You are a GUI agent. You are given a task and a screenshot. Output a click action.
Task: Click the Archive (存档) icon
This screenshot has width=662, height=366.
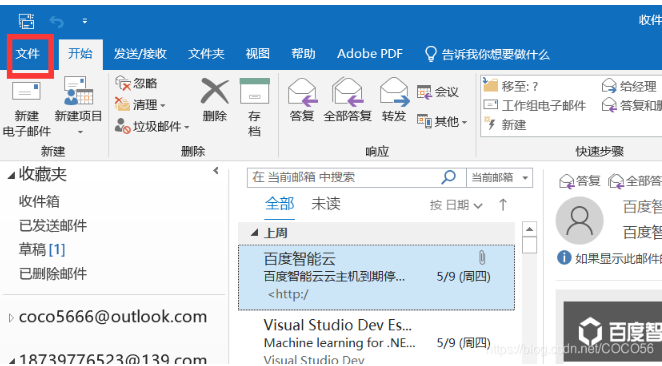[x=255, y=91]
